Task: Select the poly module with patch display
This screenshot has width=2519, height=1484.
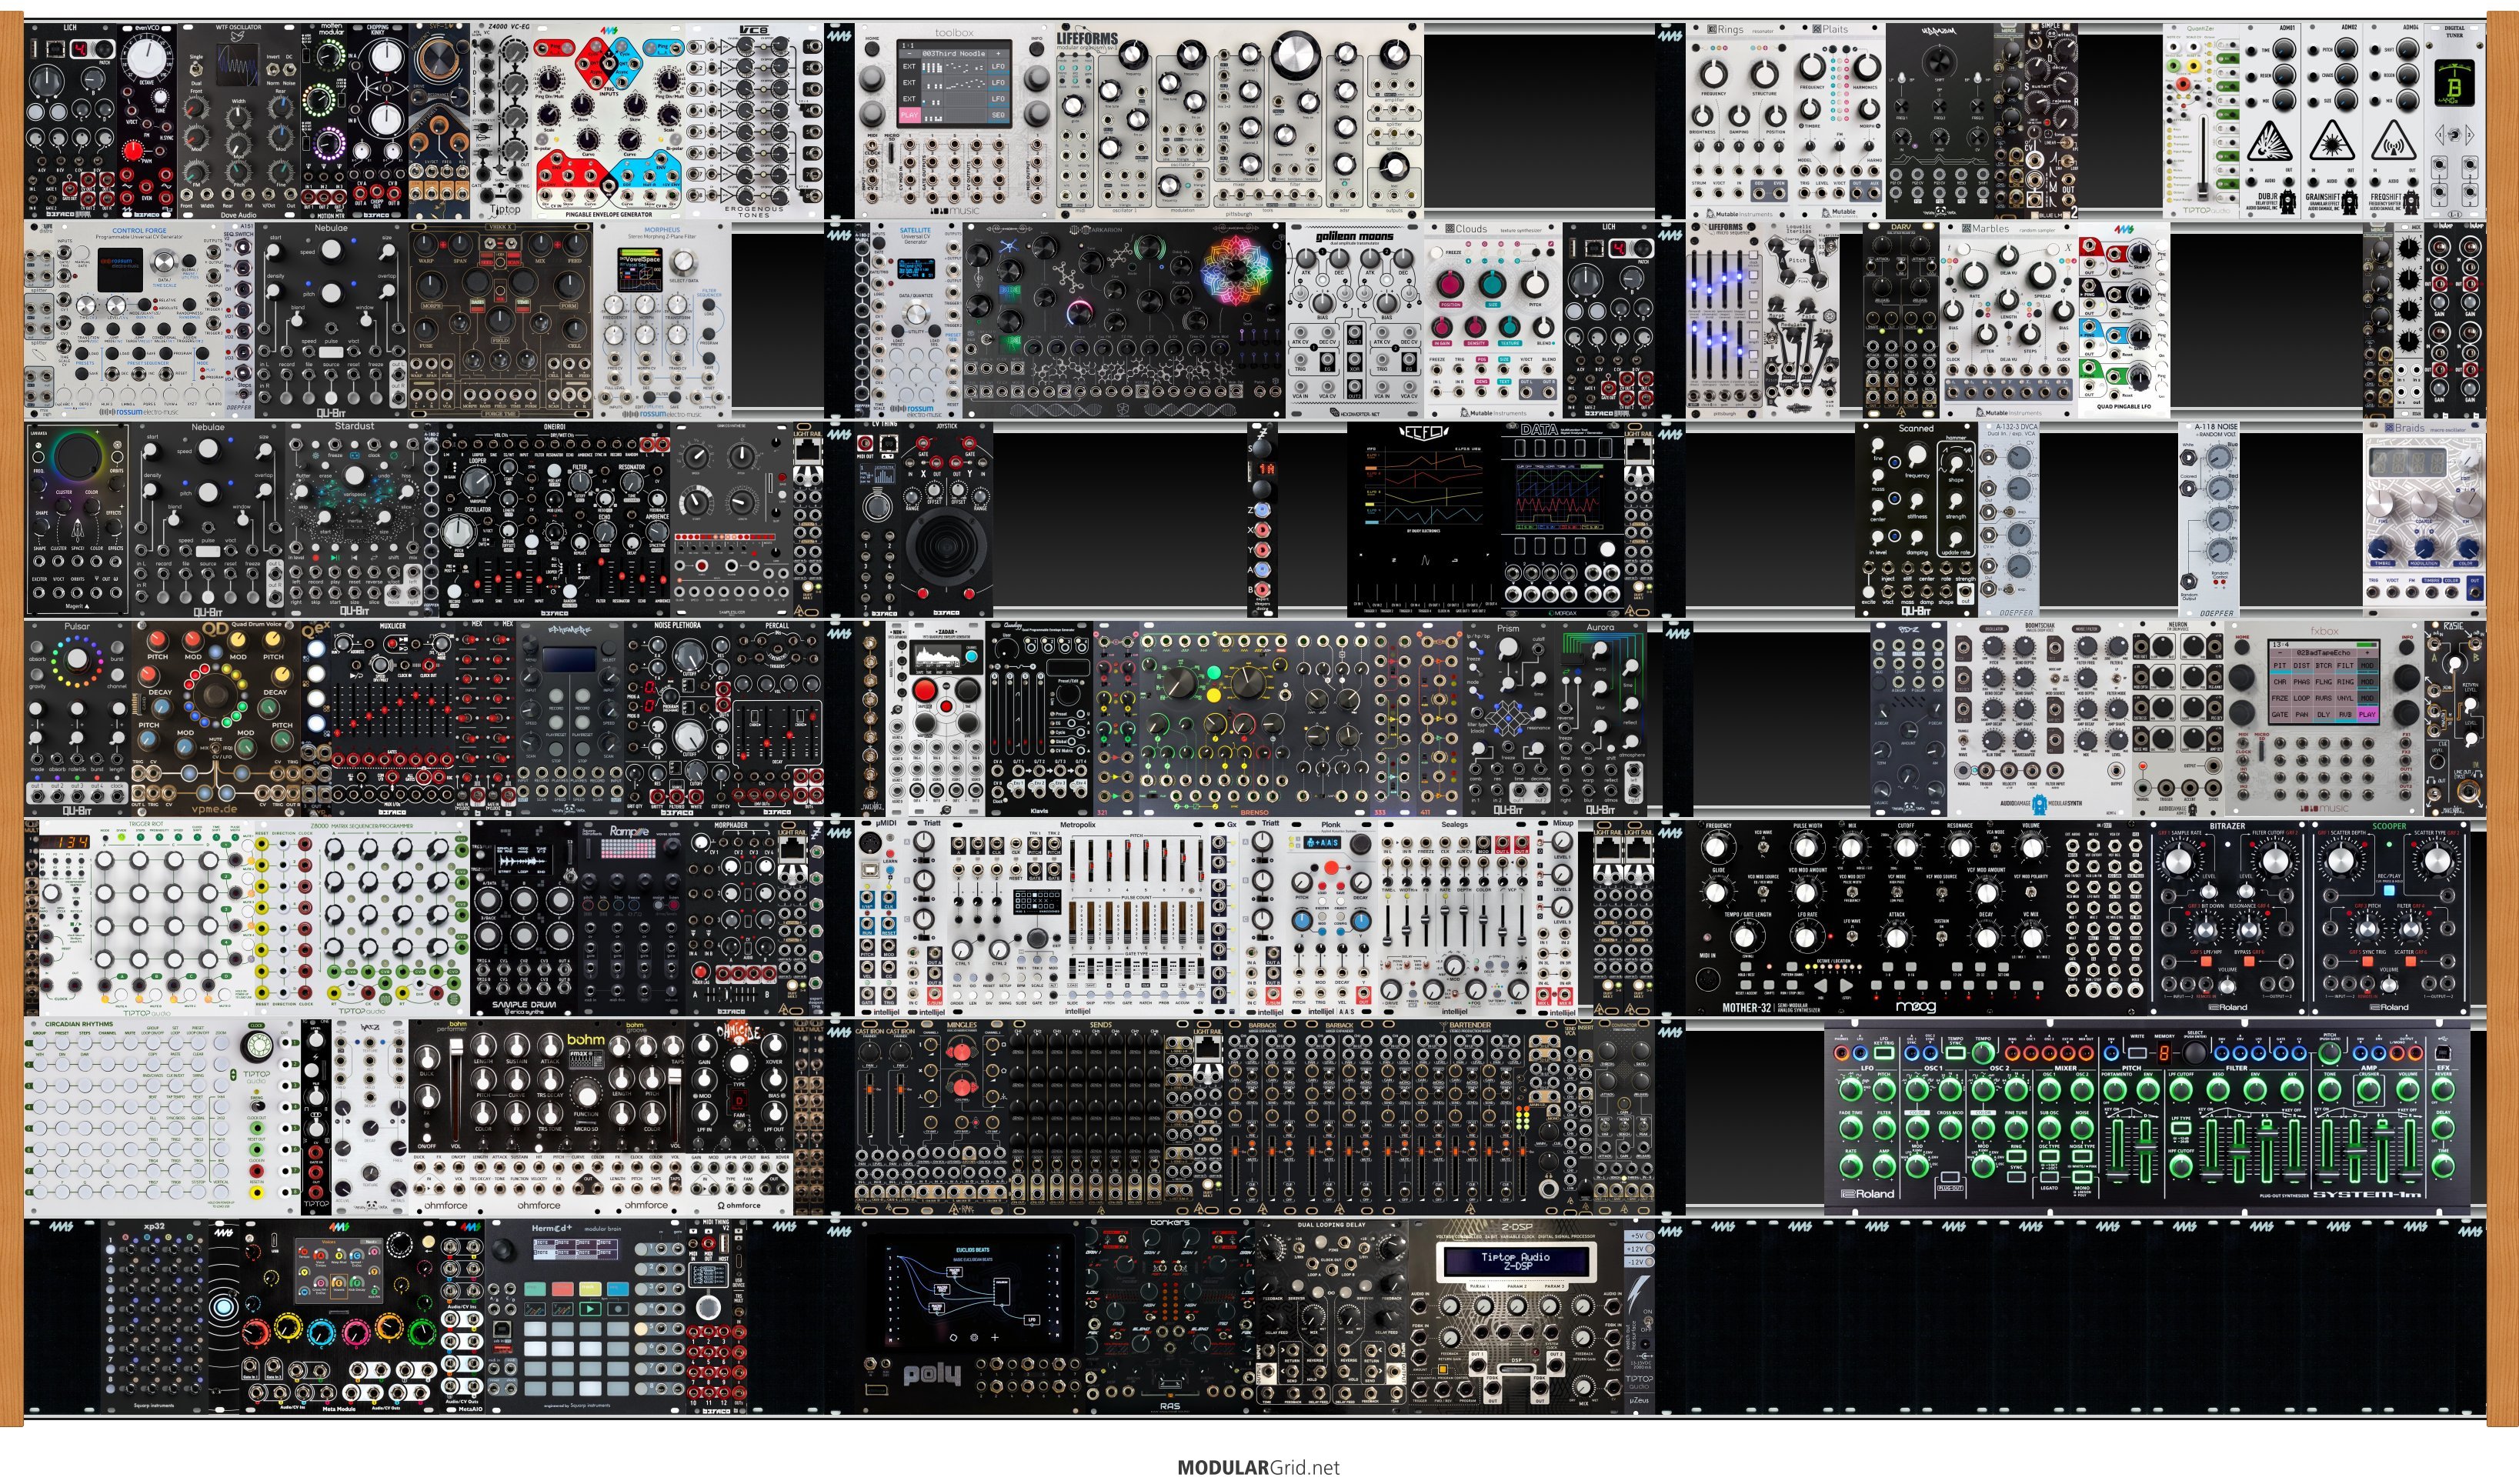Action: 970,1316
